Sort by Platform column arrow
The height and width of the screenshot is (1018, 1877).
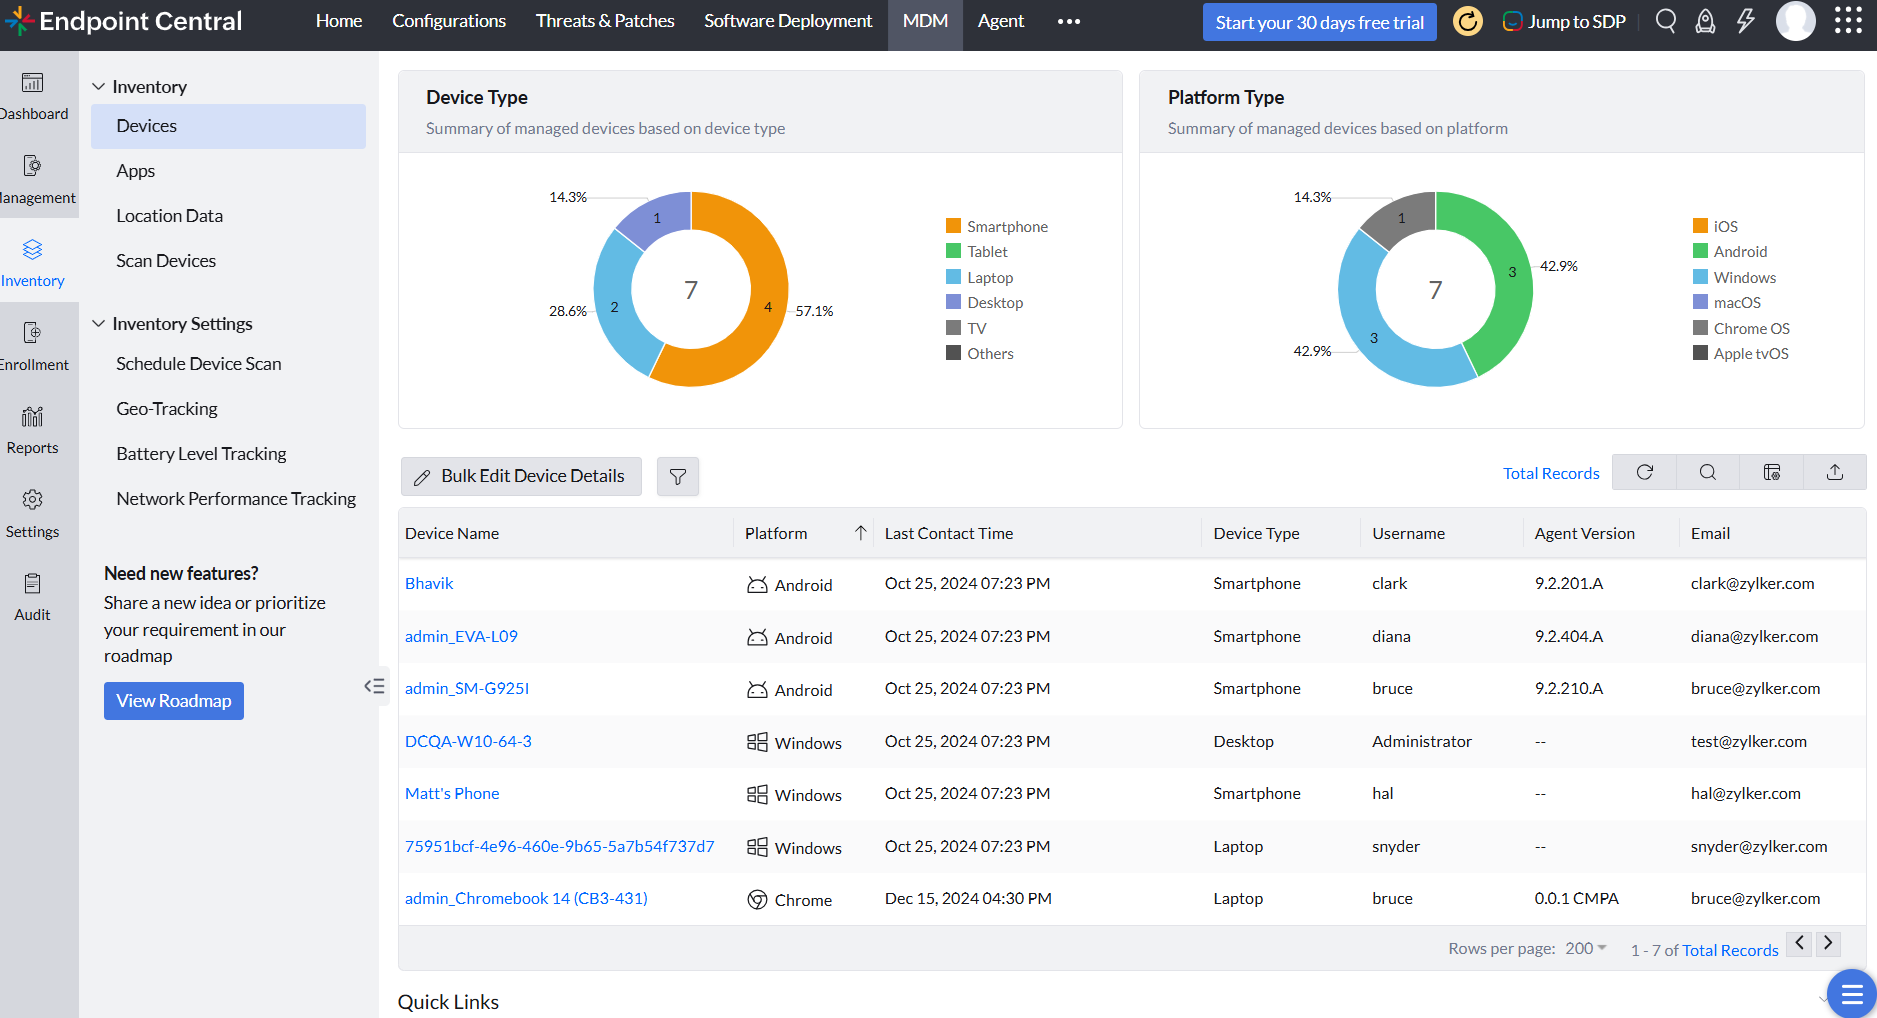point(860,533)
